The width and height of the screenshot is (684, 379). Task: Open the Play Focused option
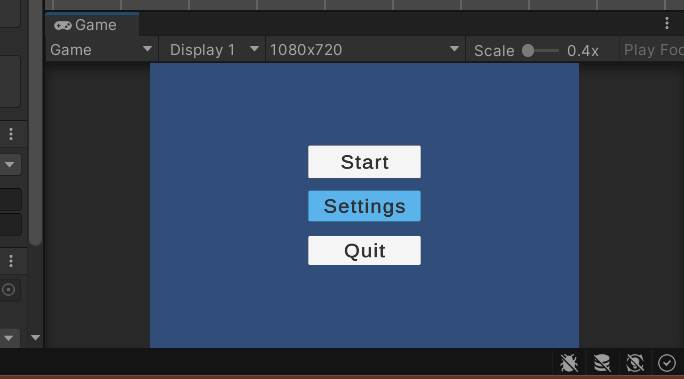(653, 50)
